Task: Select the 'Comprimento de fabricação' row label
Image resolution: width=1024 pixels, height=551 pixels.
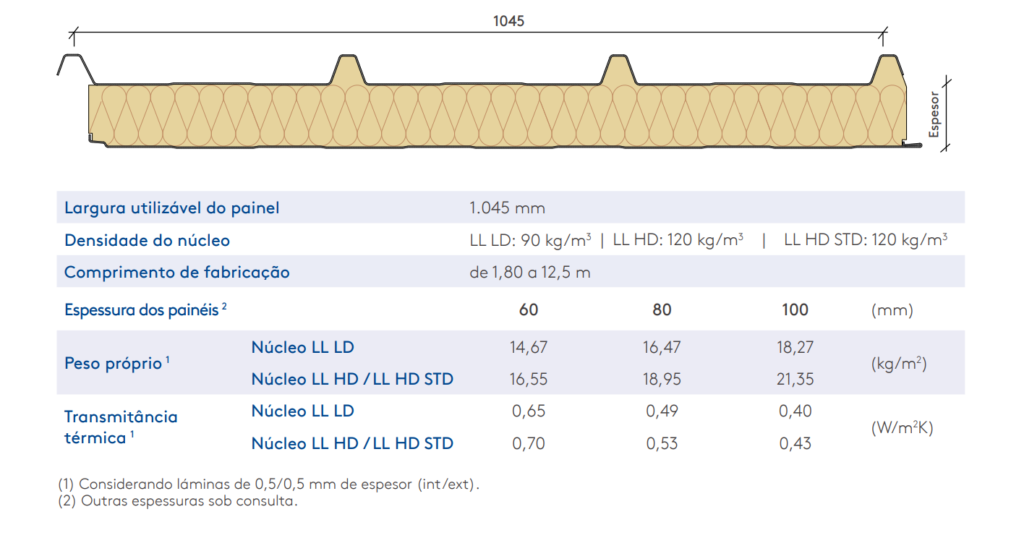Action: coord(176,272)
